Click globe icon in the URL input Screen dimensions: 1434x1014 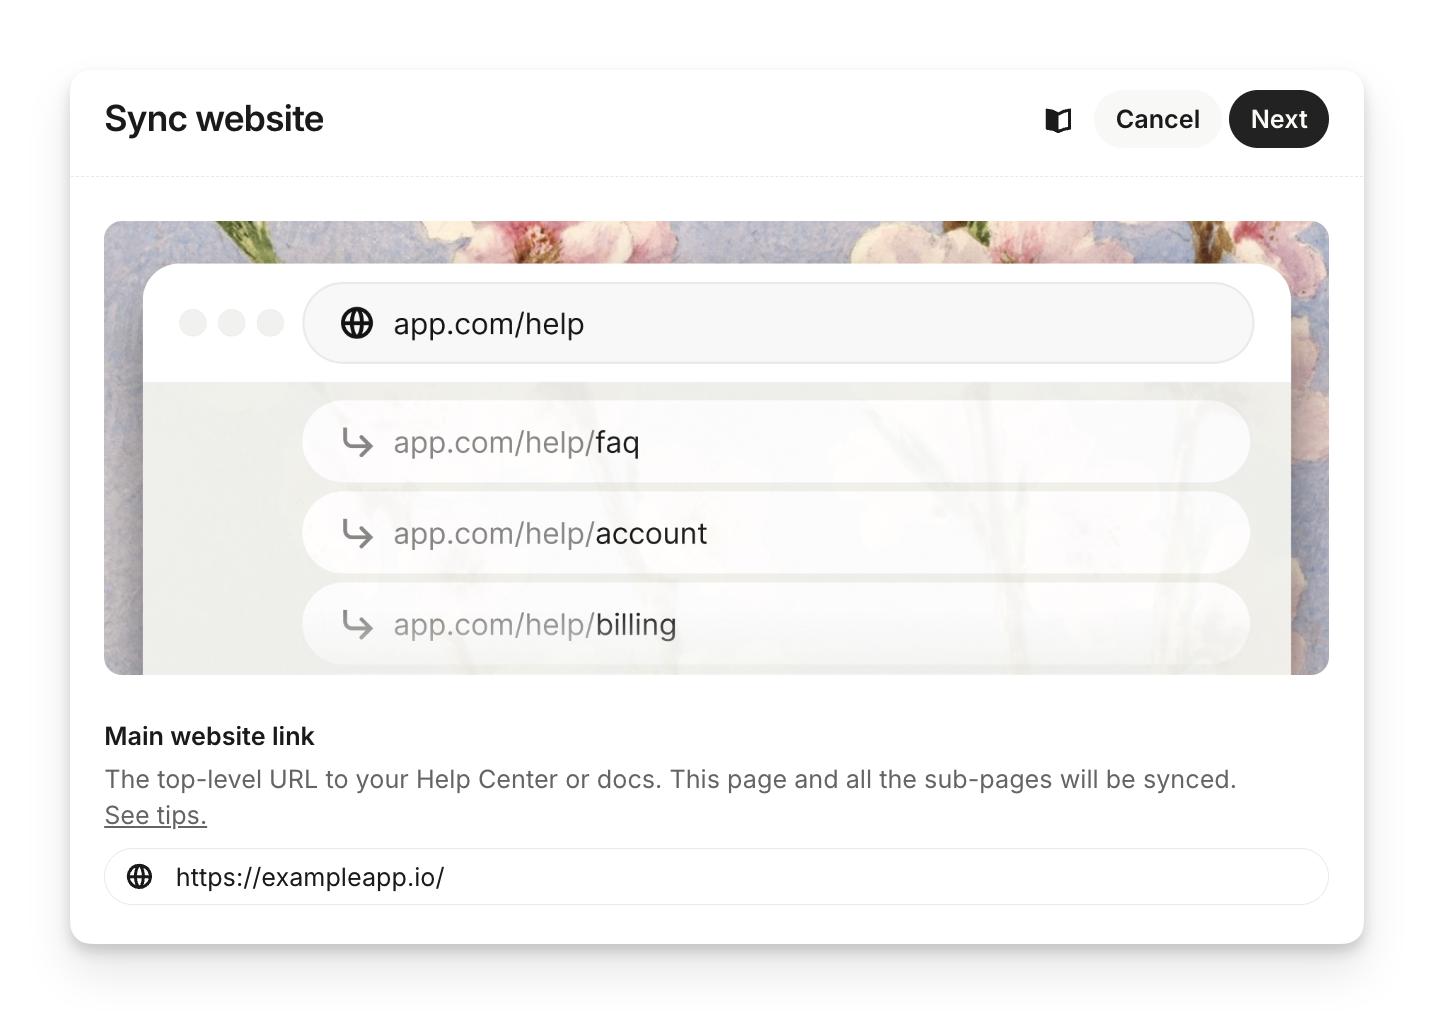[140, 877]
